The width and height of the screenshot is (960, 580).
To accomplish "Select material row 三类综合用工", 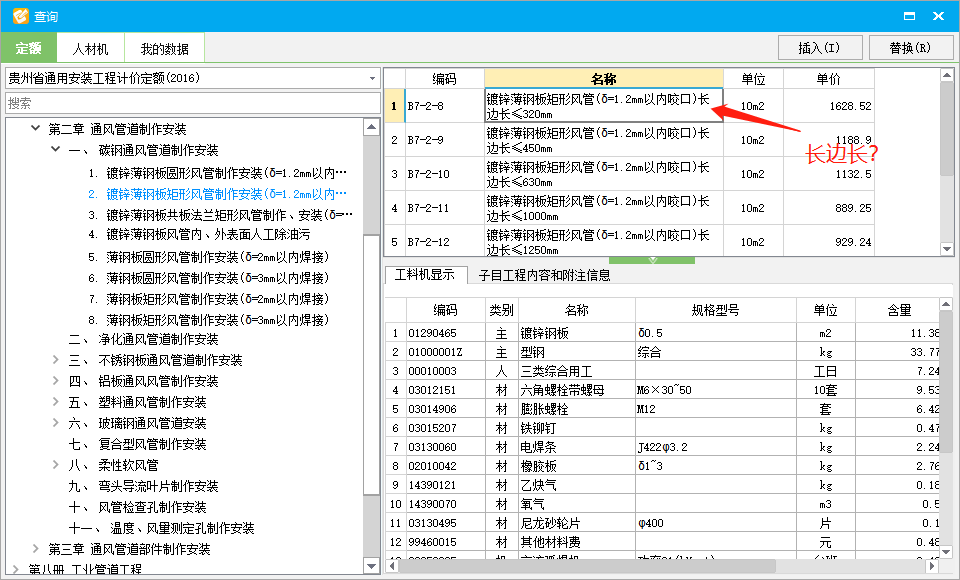I will pos(662,371).
